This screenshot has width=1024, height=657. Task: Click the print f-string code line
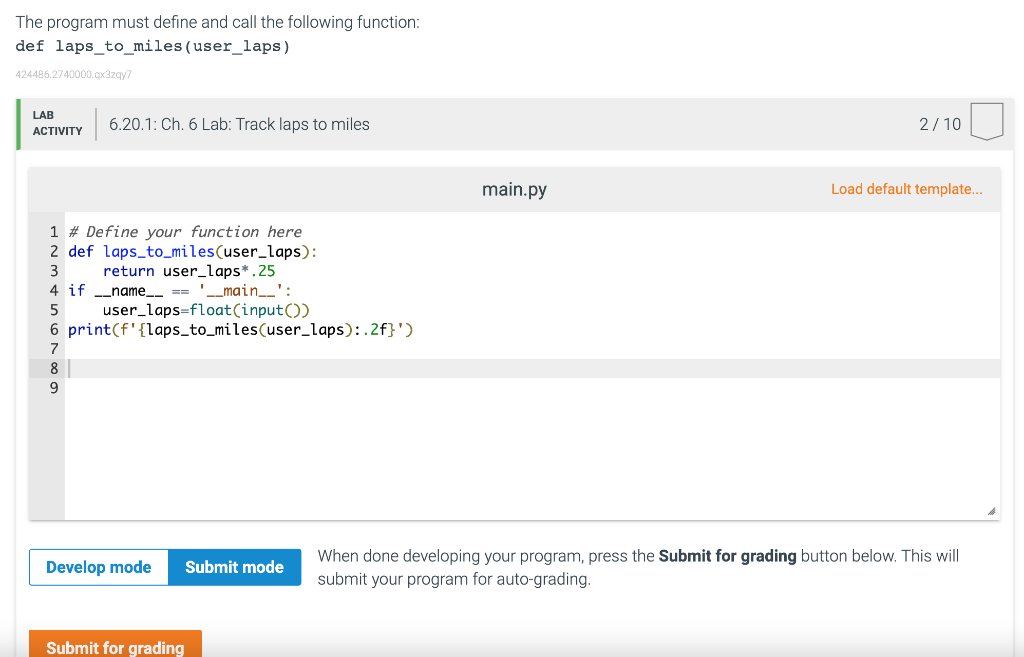coord(240,330)
